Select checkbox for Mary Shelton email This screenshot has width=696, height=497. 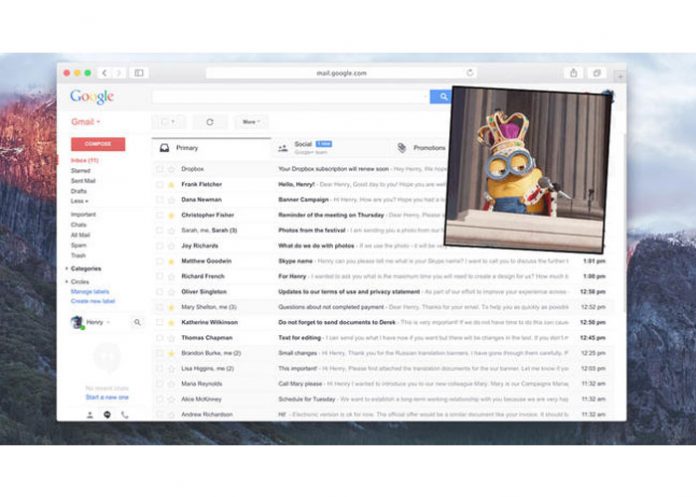click(160, 307)
